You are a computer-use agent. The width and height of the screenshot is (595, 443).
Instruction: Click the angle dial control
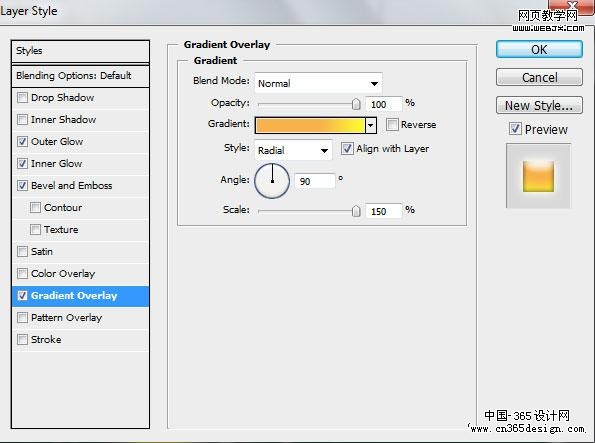coord(272,181)
